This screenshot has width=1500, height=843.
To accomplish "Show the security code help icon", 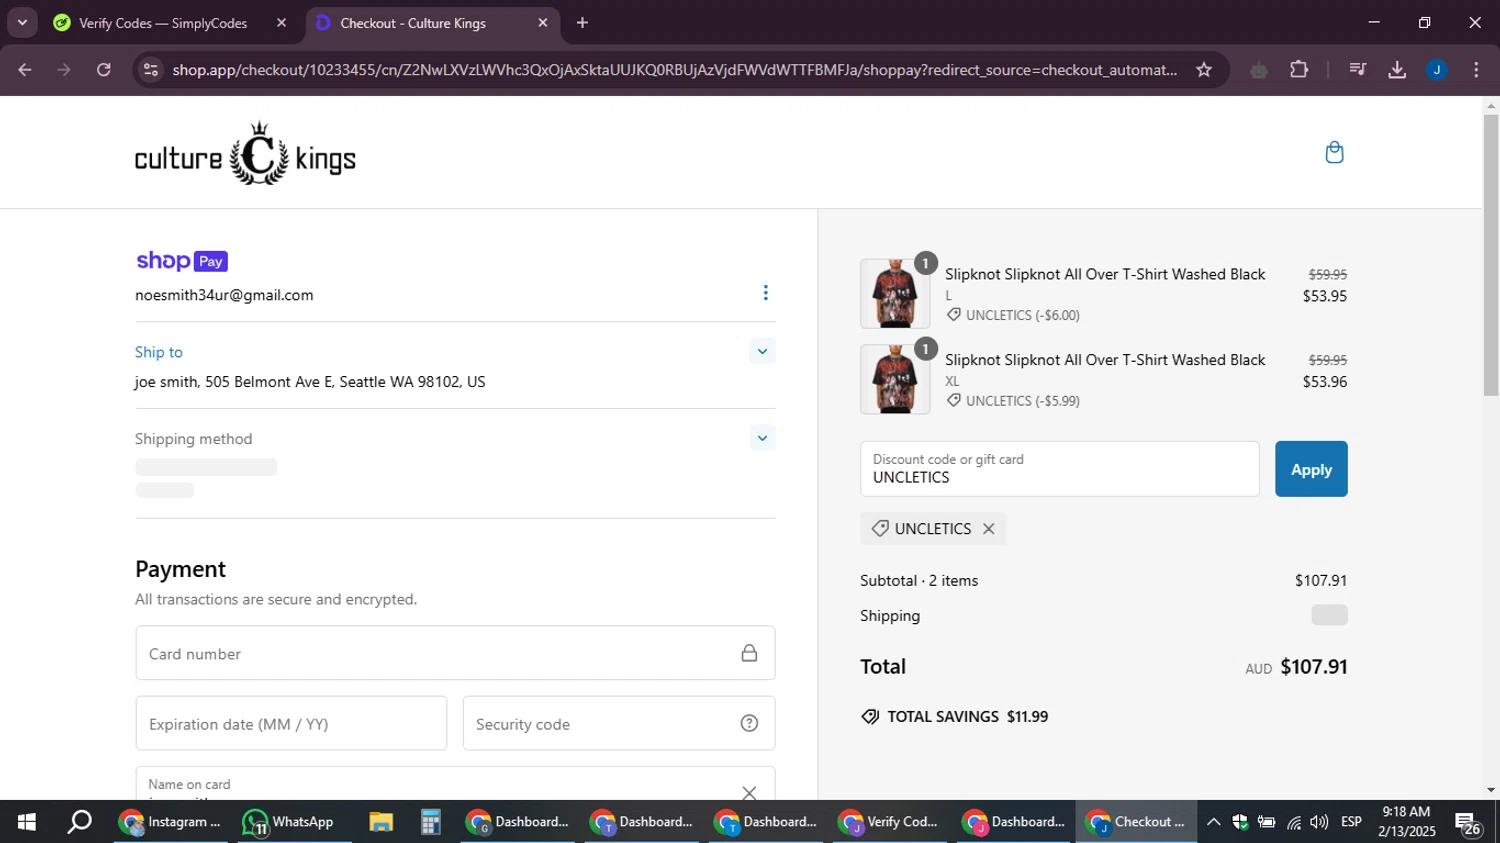I will (x=749, y=723).
